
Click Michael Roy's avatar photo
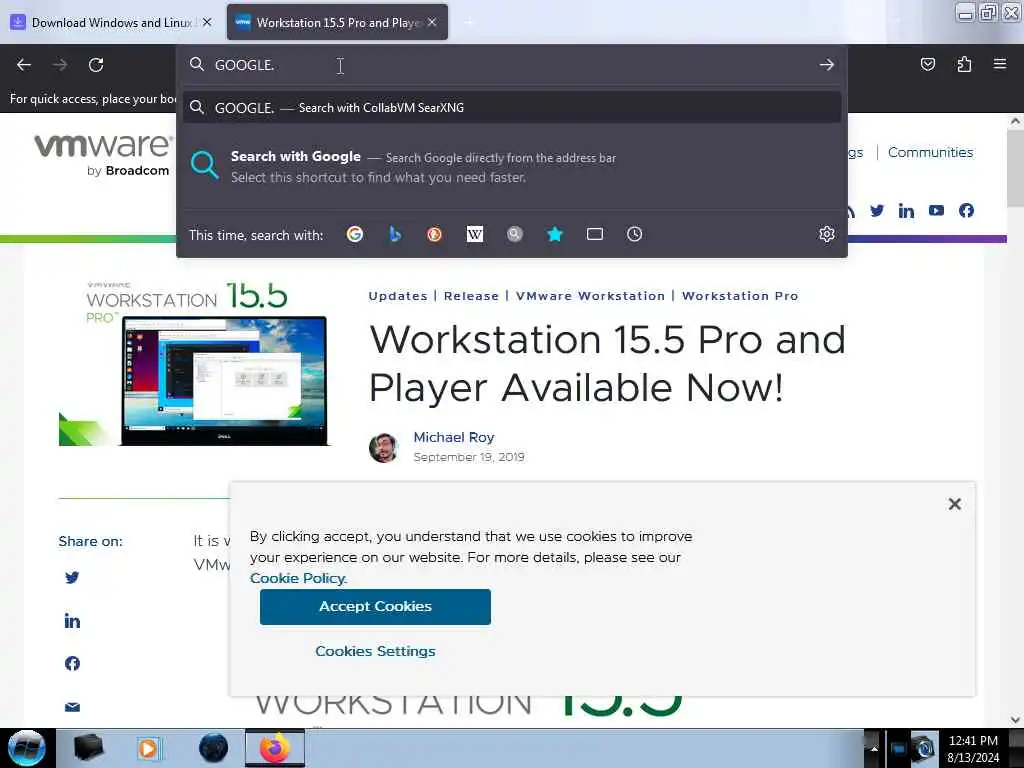click(x=384, y=448)
